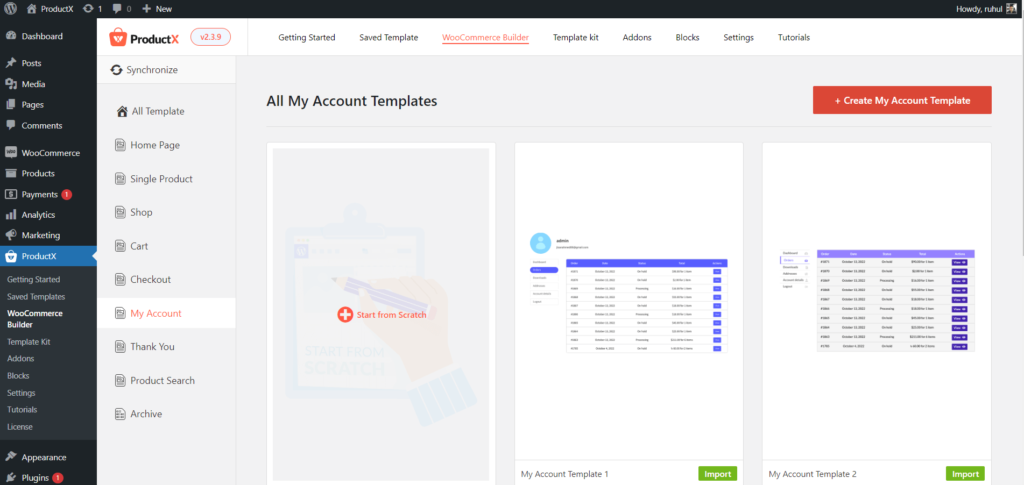The image size is (1024, 485).
Task: Click the ProductX bag icon in sidebar
Action: (x=11, y=256)
